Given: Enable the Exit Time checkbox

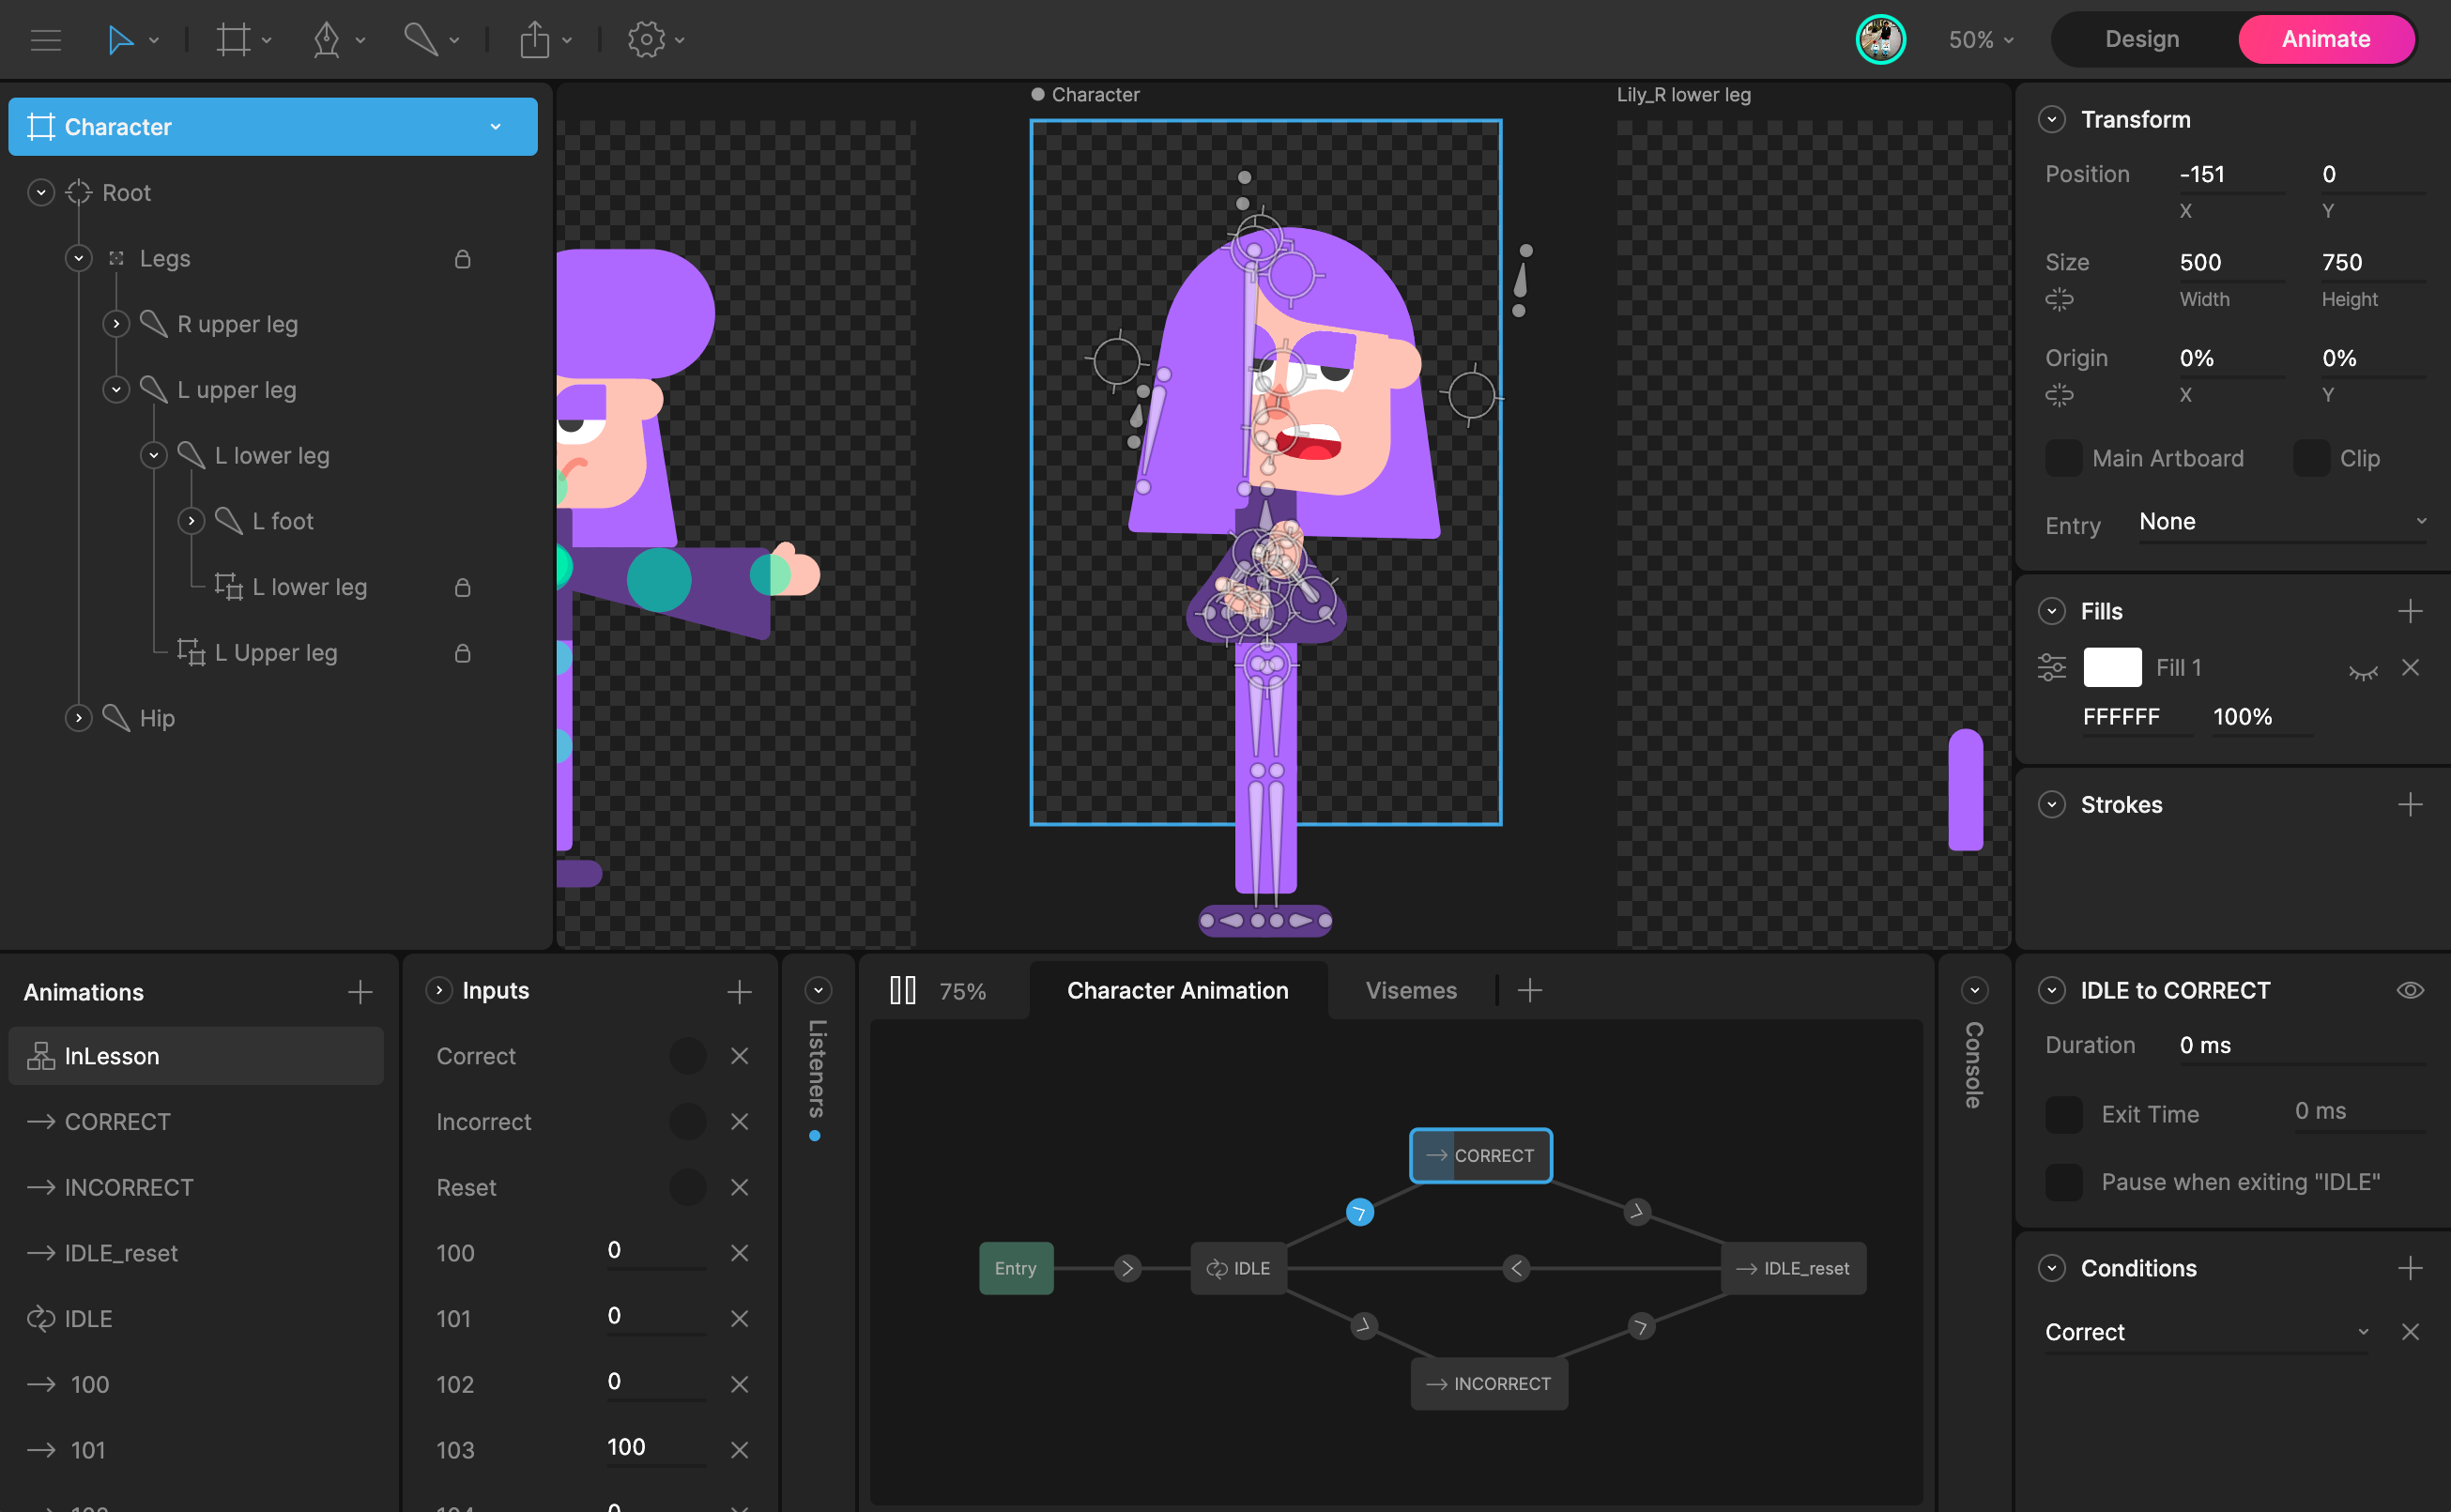Looking at the screenshot, I should coord(2063,1114).
